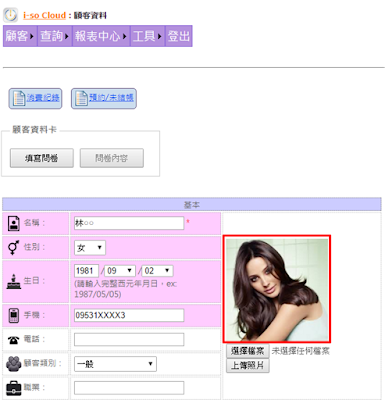Click the 基本 section header
Image resolution: width=385 pixels, height=400 pixels.
[x=192, y=204]
